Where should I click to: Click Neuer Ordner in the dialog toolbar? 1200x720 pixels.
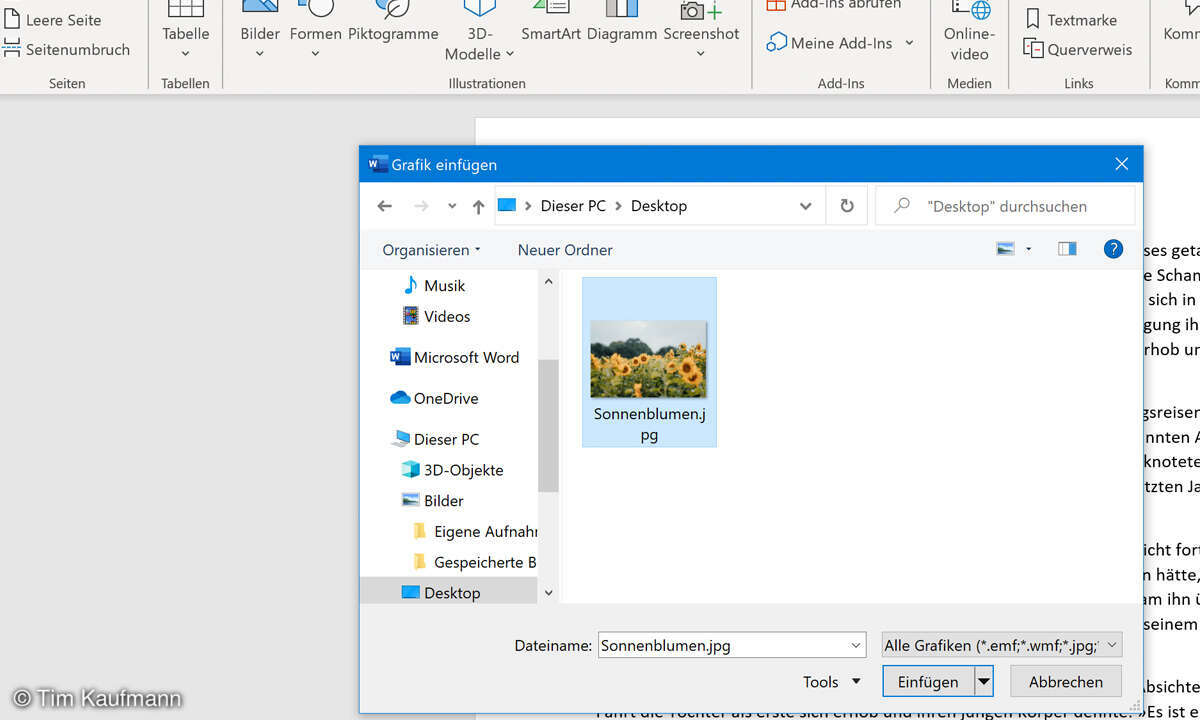point(565,250)
